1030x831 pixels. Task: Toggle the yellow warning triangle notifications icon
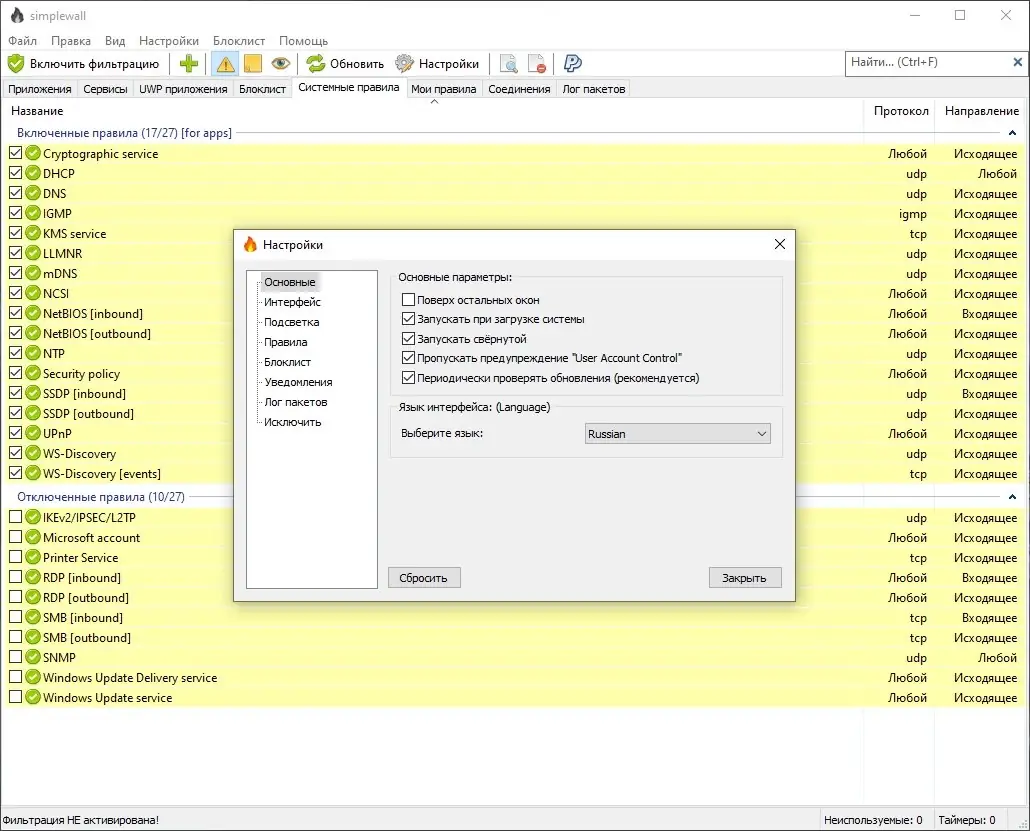[225, 64]
